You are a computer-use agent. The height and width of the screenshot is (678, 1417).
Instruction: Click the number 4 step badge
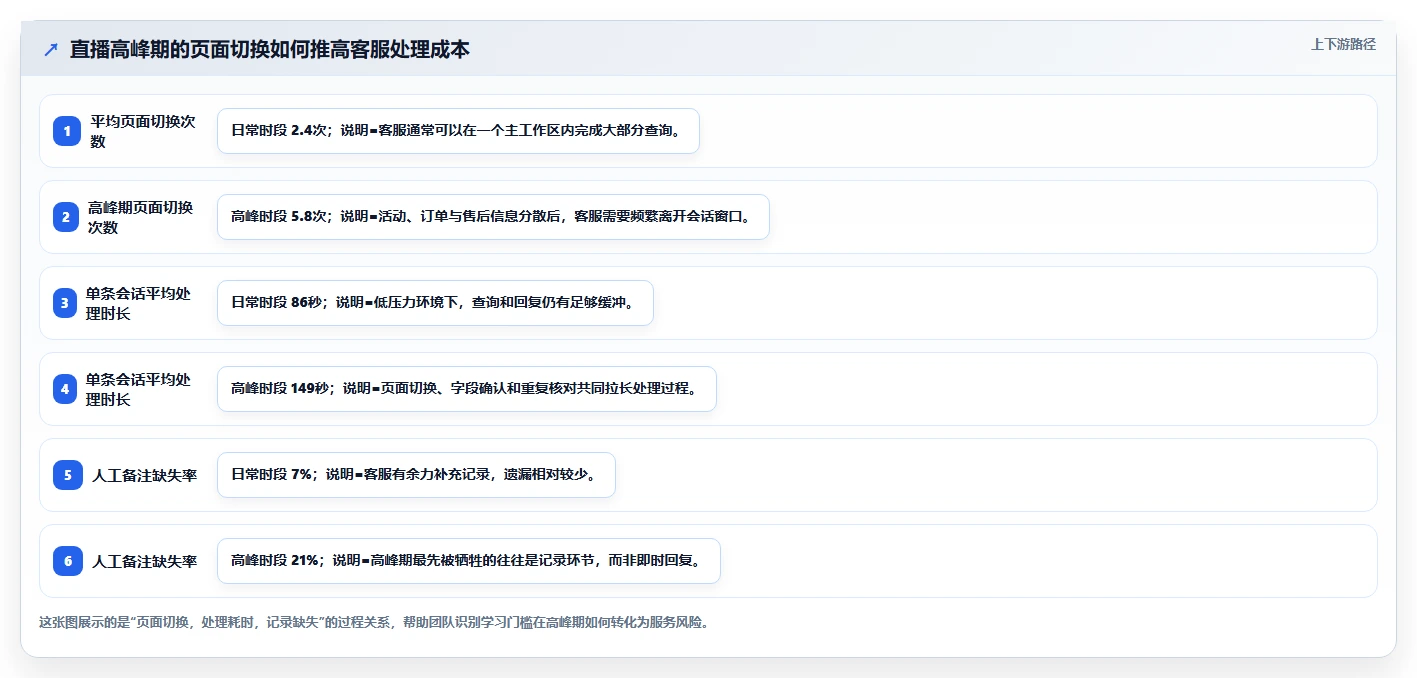[x=64, y=389]
